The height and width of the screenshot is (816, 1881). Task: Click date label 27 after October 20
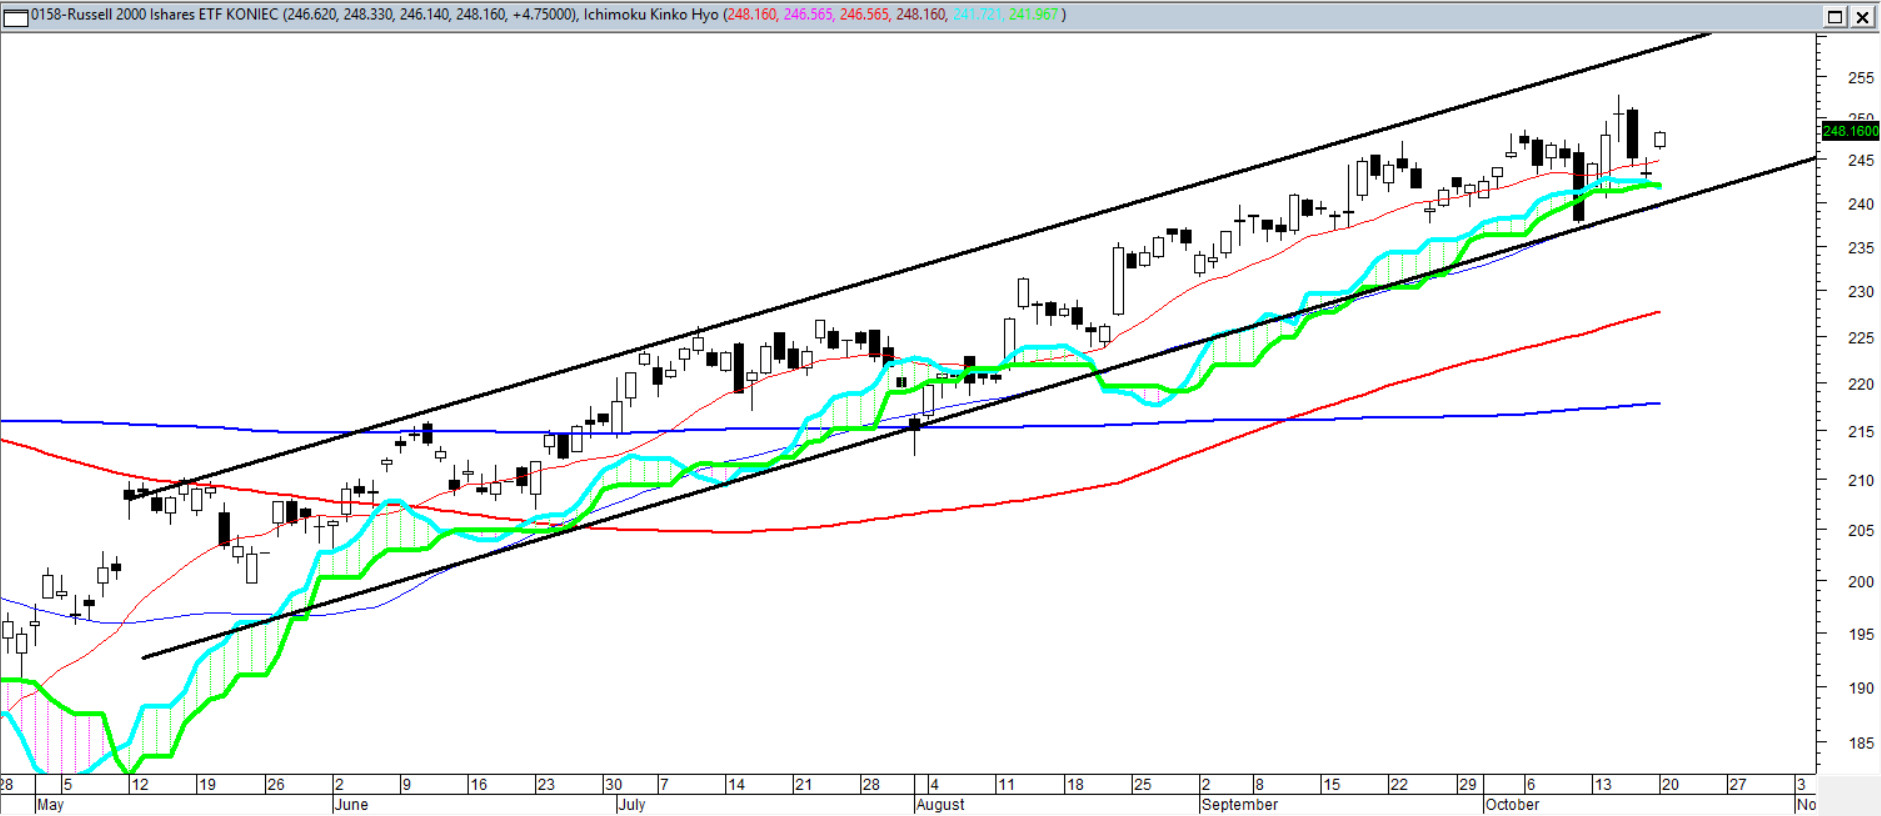[1737, 784]
